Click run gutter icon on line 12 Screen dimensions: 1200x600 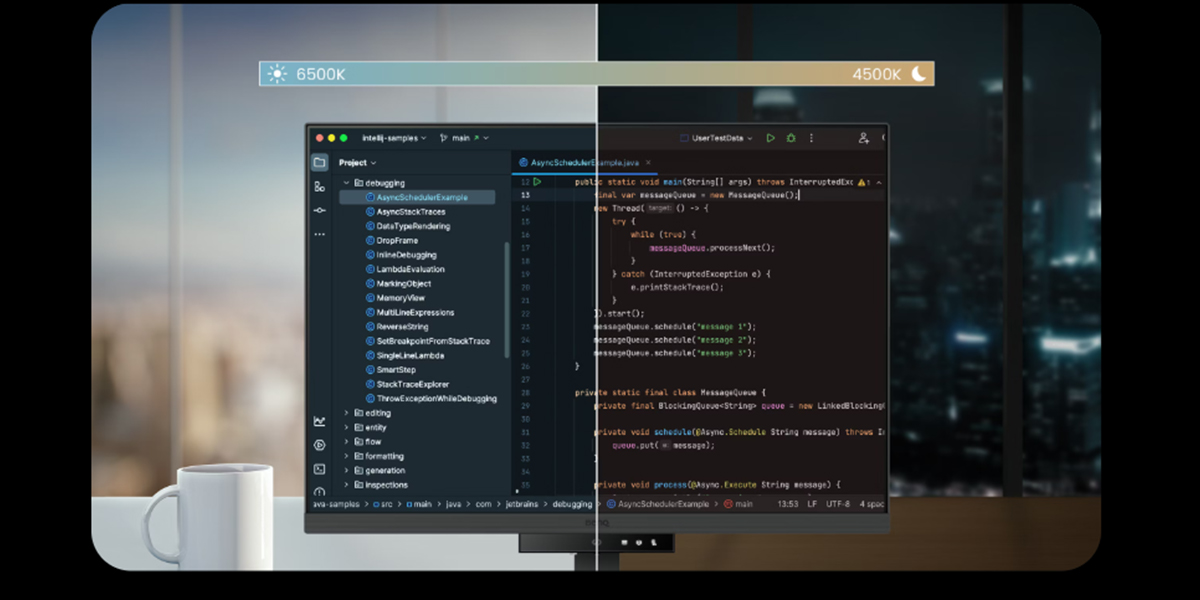coord(537,182)
